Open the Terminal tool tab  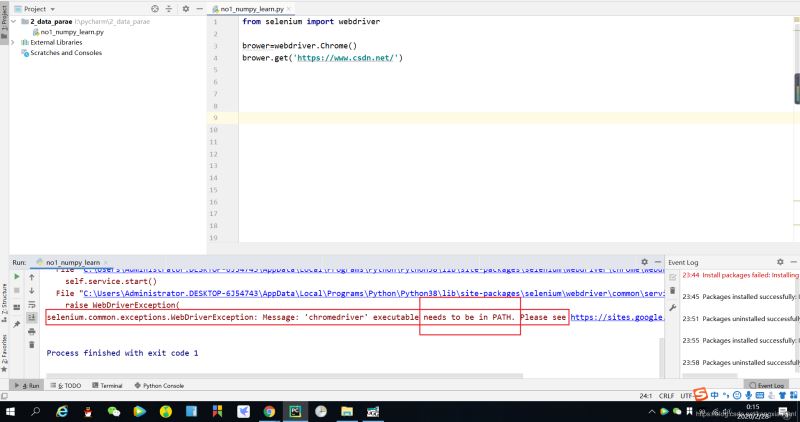[107, 386]
